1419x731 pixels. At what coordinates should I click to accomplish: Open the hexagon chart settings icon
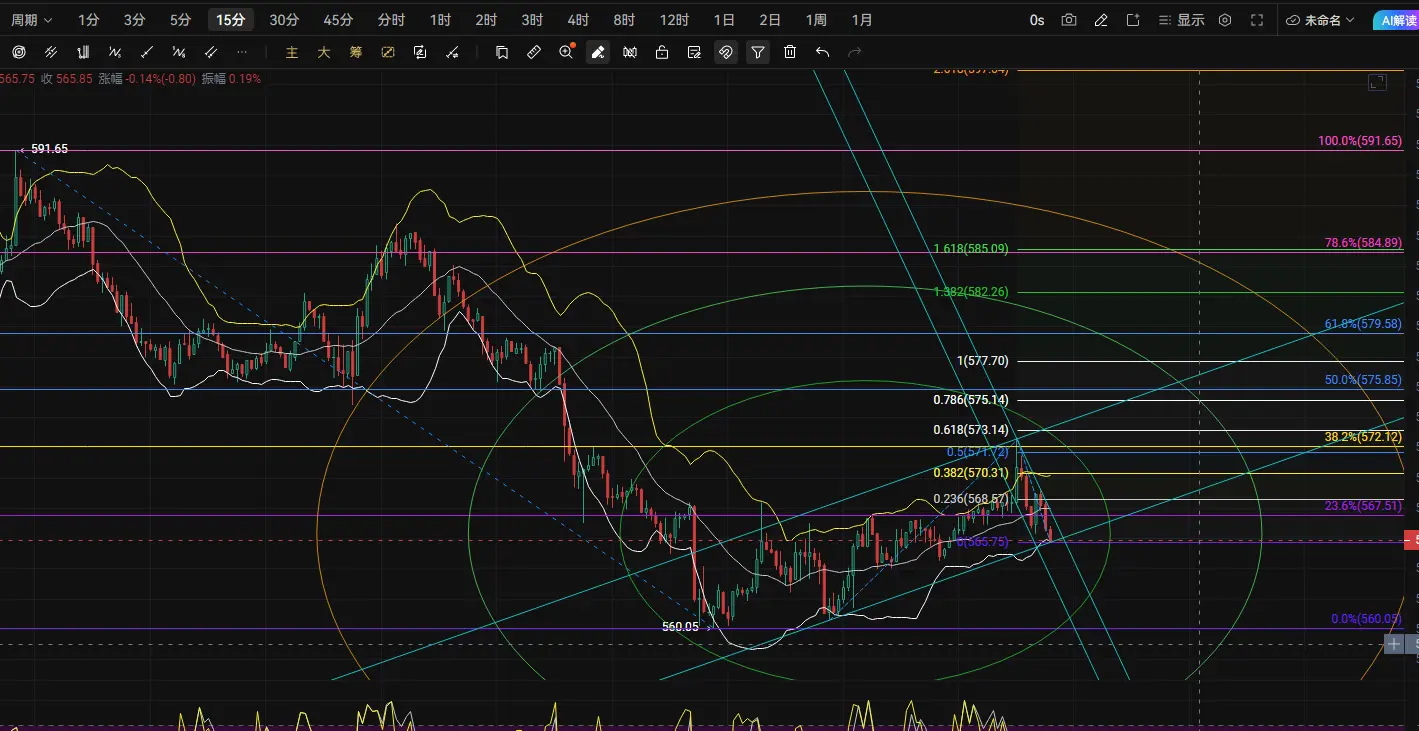(1225, 20)
